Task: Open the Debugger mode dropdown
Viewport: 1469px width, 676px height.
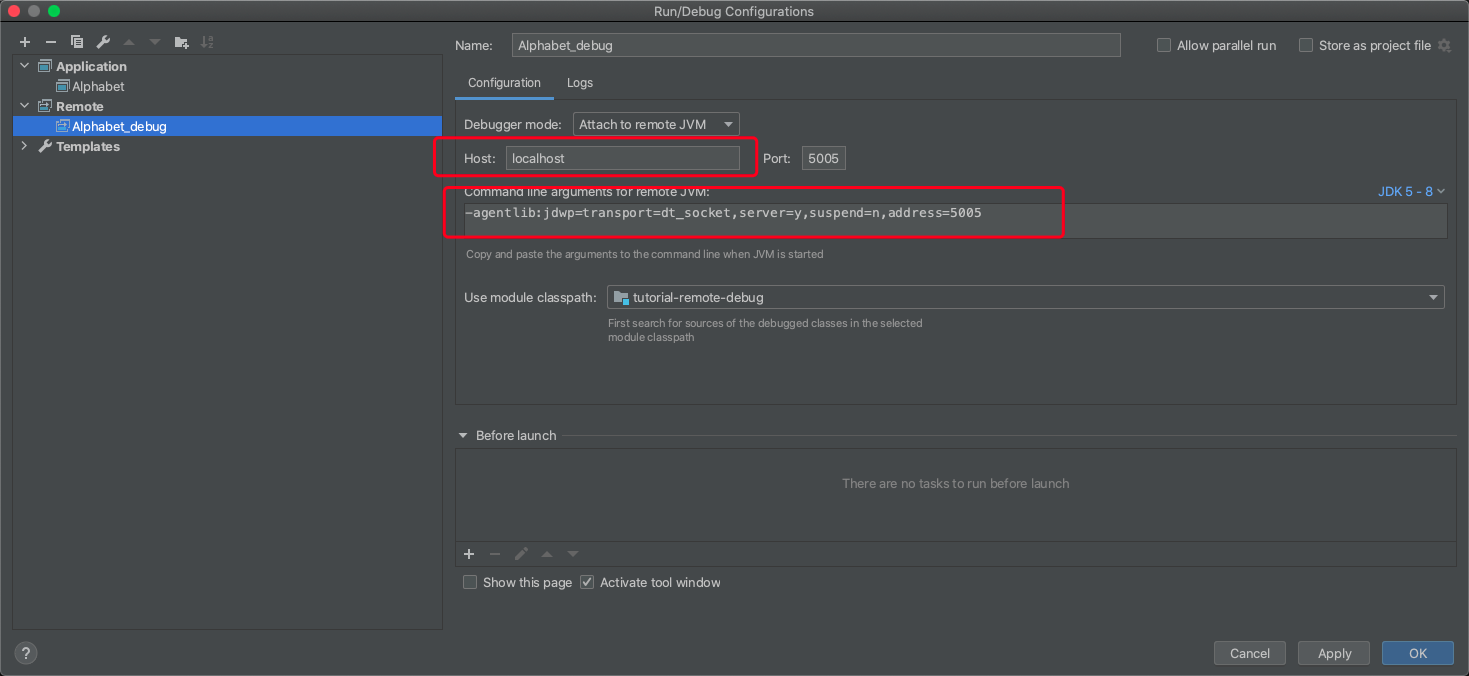Action: pyautogui.click(x=656, y=124)
